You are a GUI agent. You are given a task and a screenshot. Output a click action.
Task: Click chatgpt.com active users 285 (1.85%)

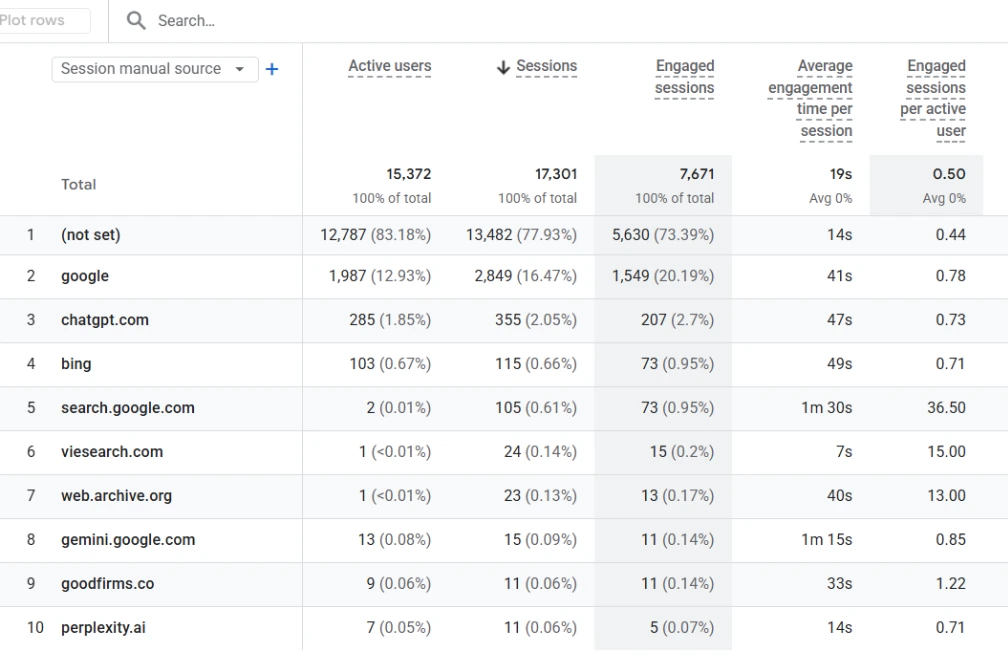point(391,320)
